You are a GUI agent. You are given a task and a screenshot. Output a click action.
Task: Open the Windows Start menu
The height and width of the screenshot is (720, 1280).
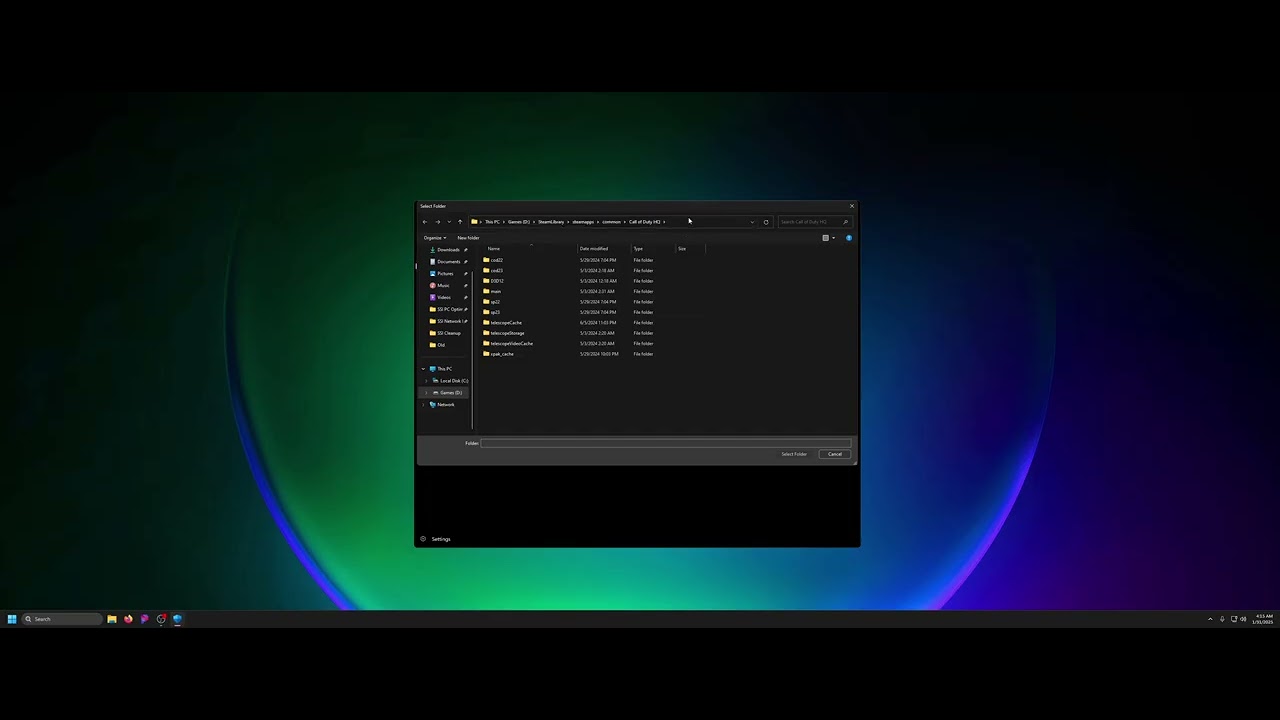12,619
